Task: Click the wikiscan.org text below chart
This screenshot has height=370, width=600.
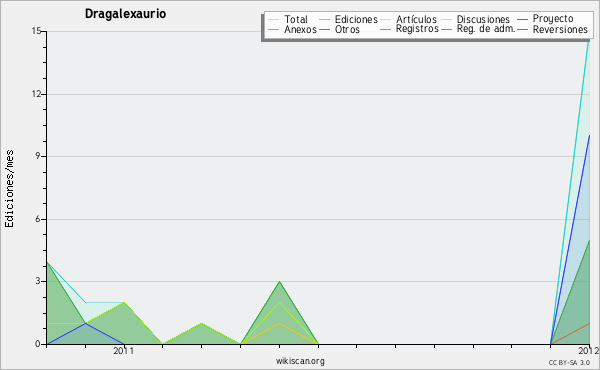Action: coord(300,361)
